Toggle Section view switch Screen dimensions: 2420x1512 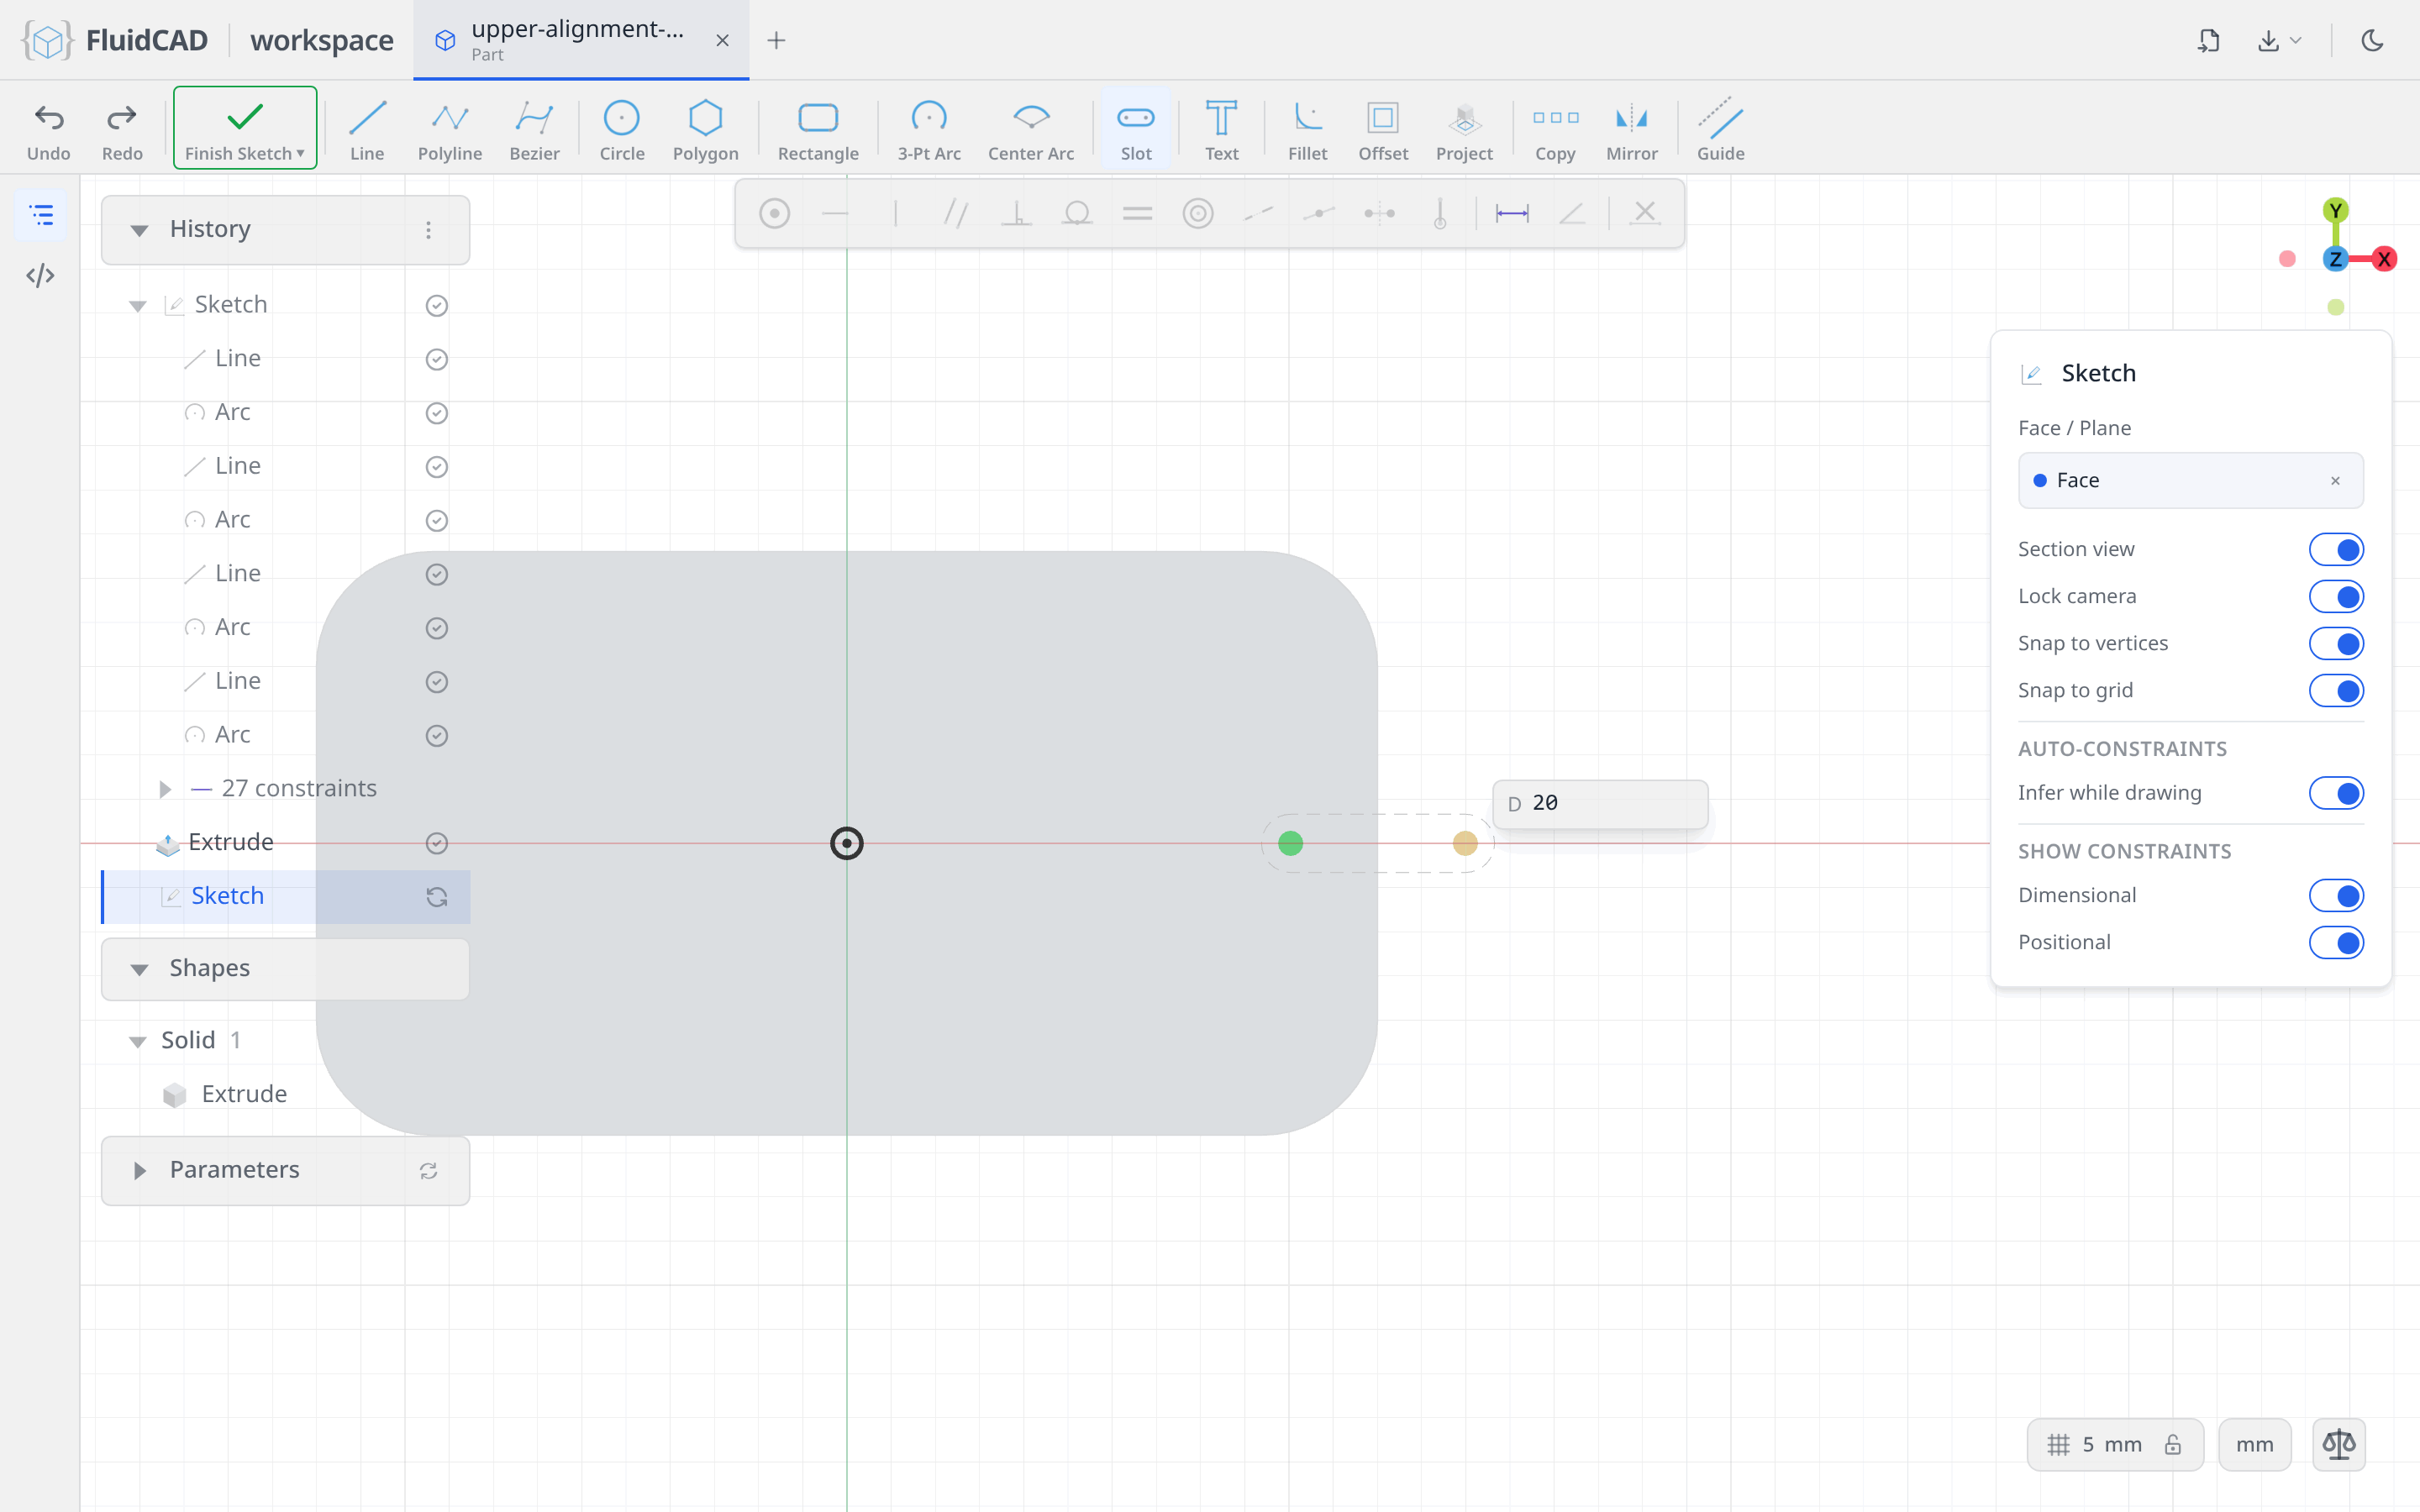2336,549
